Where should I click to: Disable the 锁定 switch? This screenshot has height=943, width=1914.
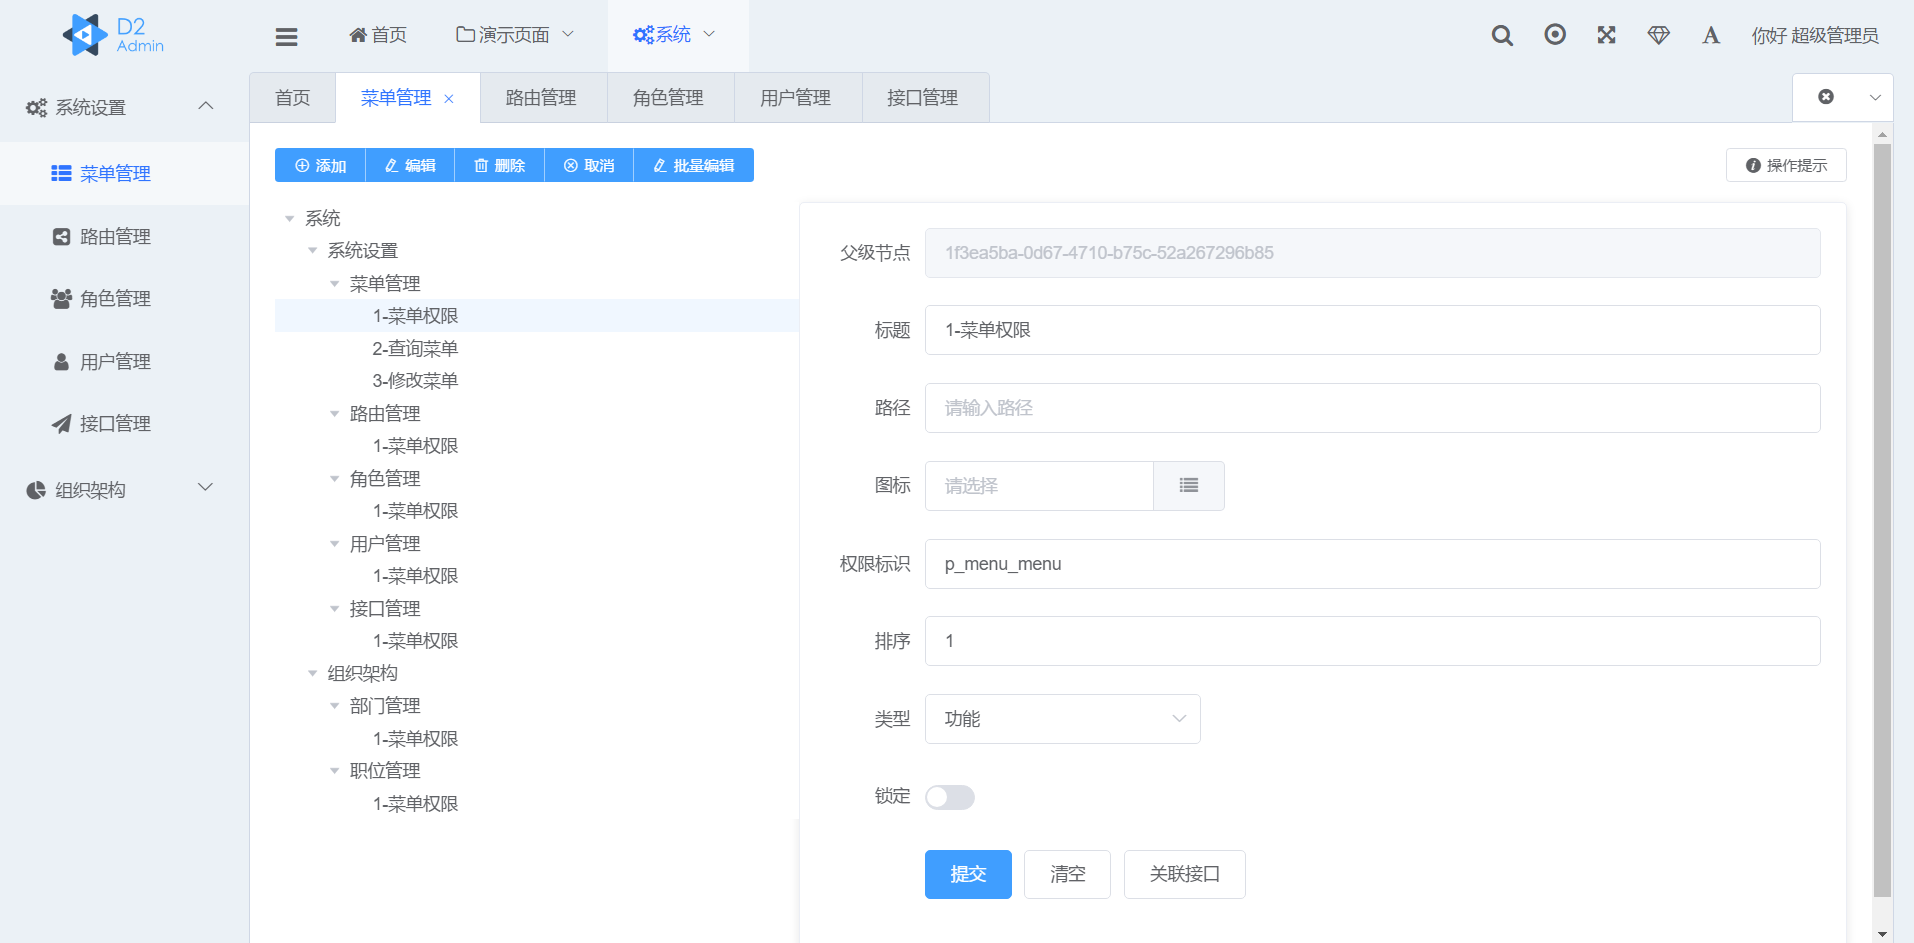coord(948,797)
